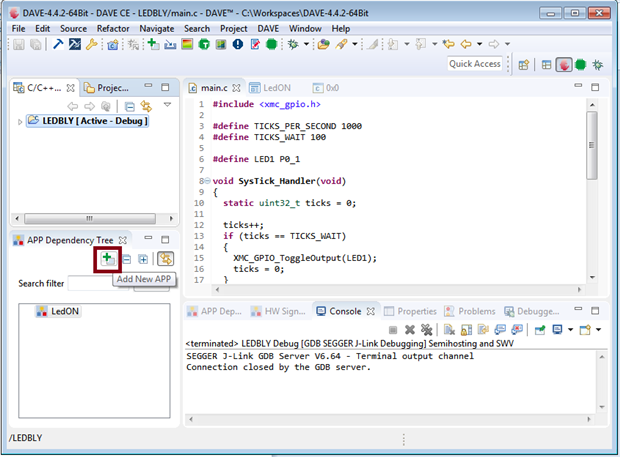Open the DAVE menu

[x=268, y=28]
